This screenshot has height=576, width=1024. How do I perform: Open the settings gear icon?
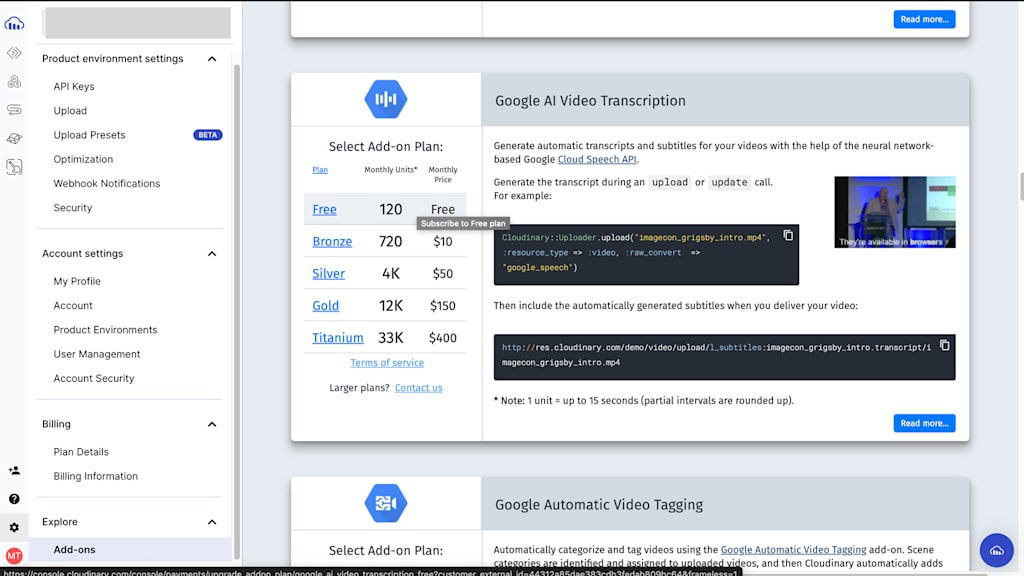click(x=14, y=527)
